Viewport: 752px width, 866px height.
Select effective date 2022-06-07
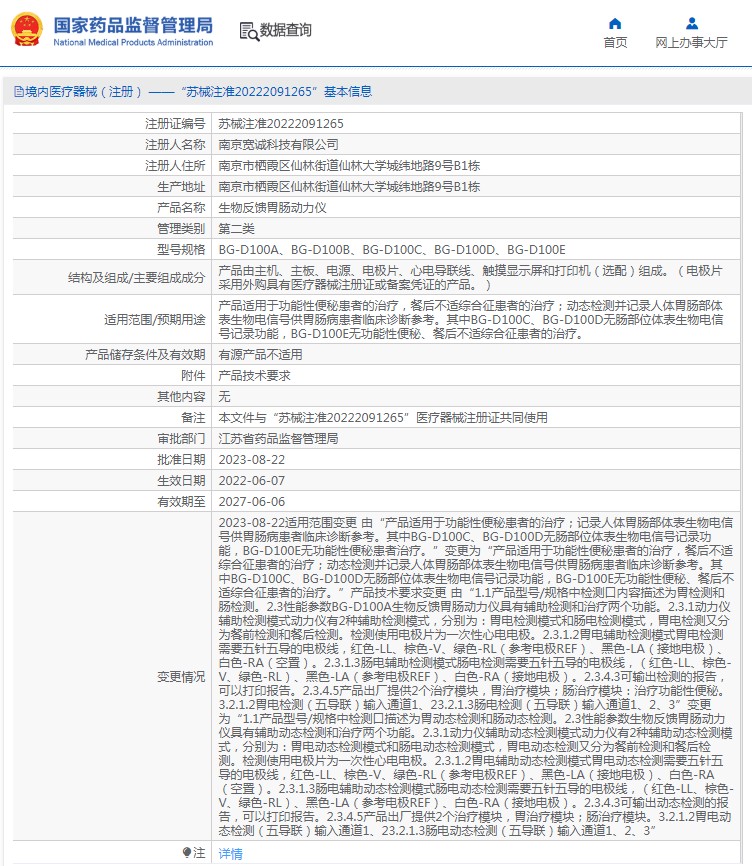[252, 480]
